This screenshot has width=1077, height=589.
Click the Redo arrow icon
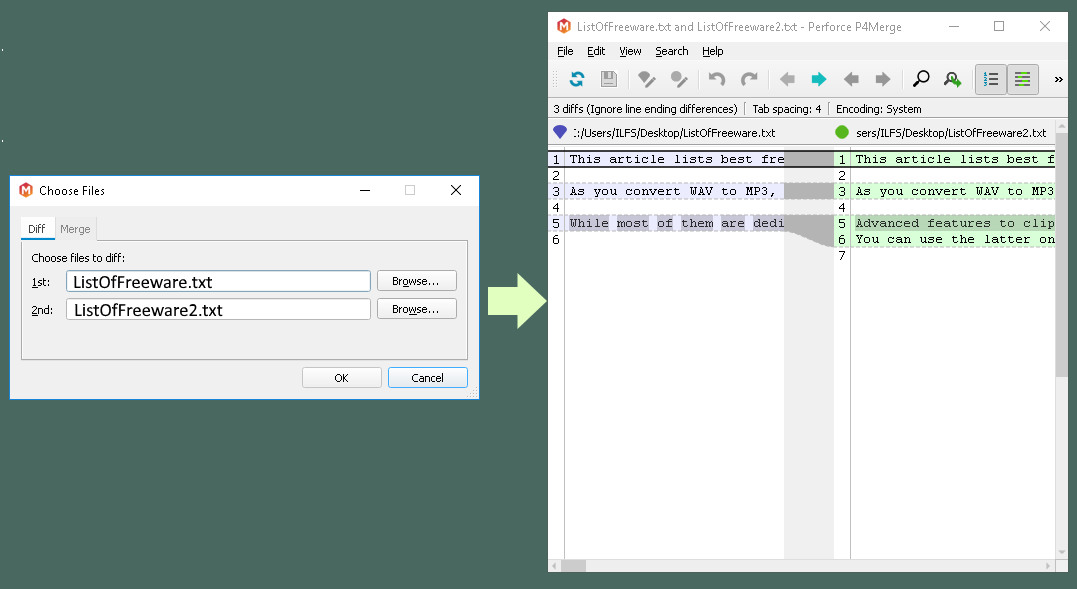[x=749, y=80]
